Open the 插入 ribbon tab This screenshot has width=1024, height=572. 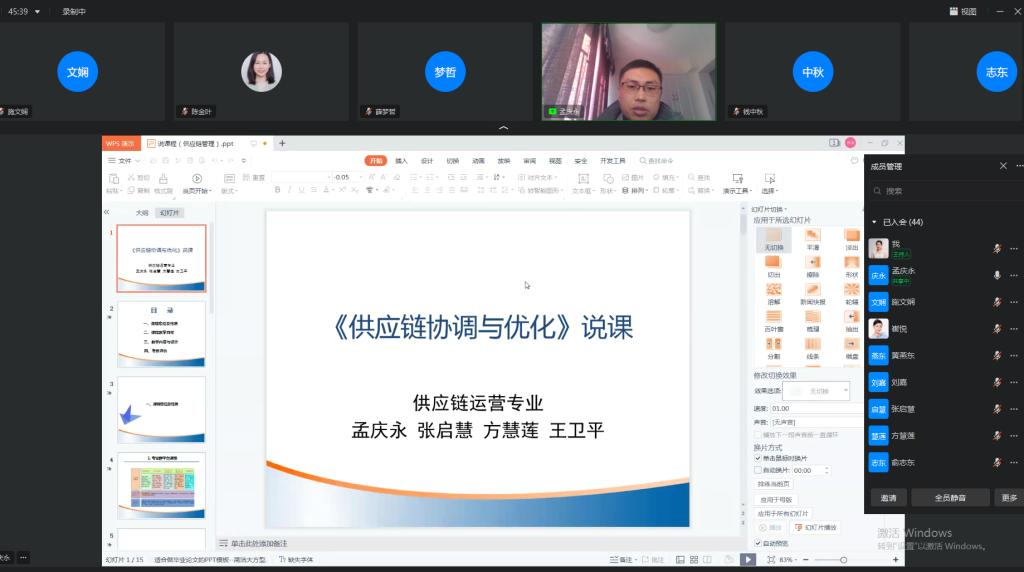coord(402,161)
